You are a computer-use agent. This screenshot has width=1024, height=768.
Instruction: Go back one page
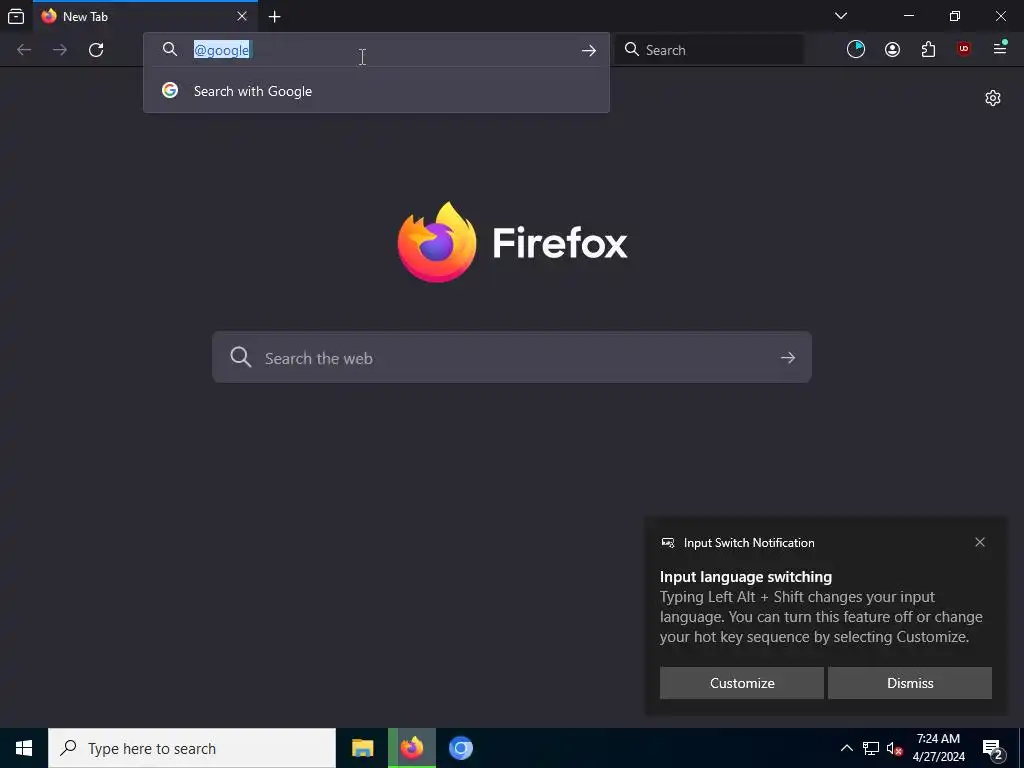click(x=24, y=50)
